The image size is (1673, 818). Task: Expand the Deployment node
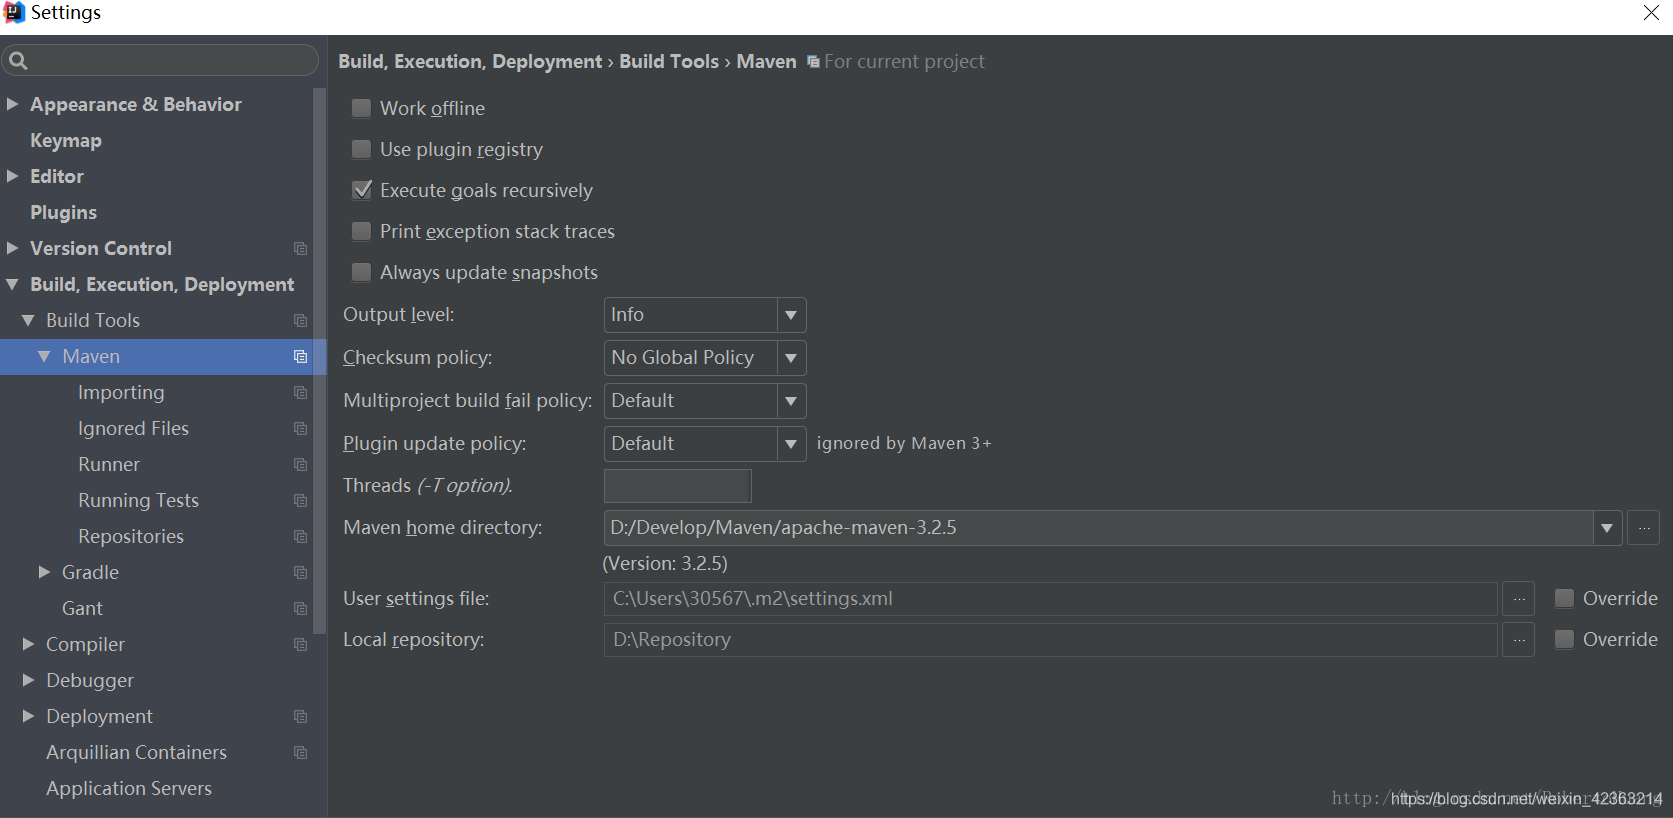click(x=28, y=716)
